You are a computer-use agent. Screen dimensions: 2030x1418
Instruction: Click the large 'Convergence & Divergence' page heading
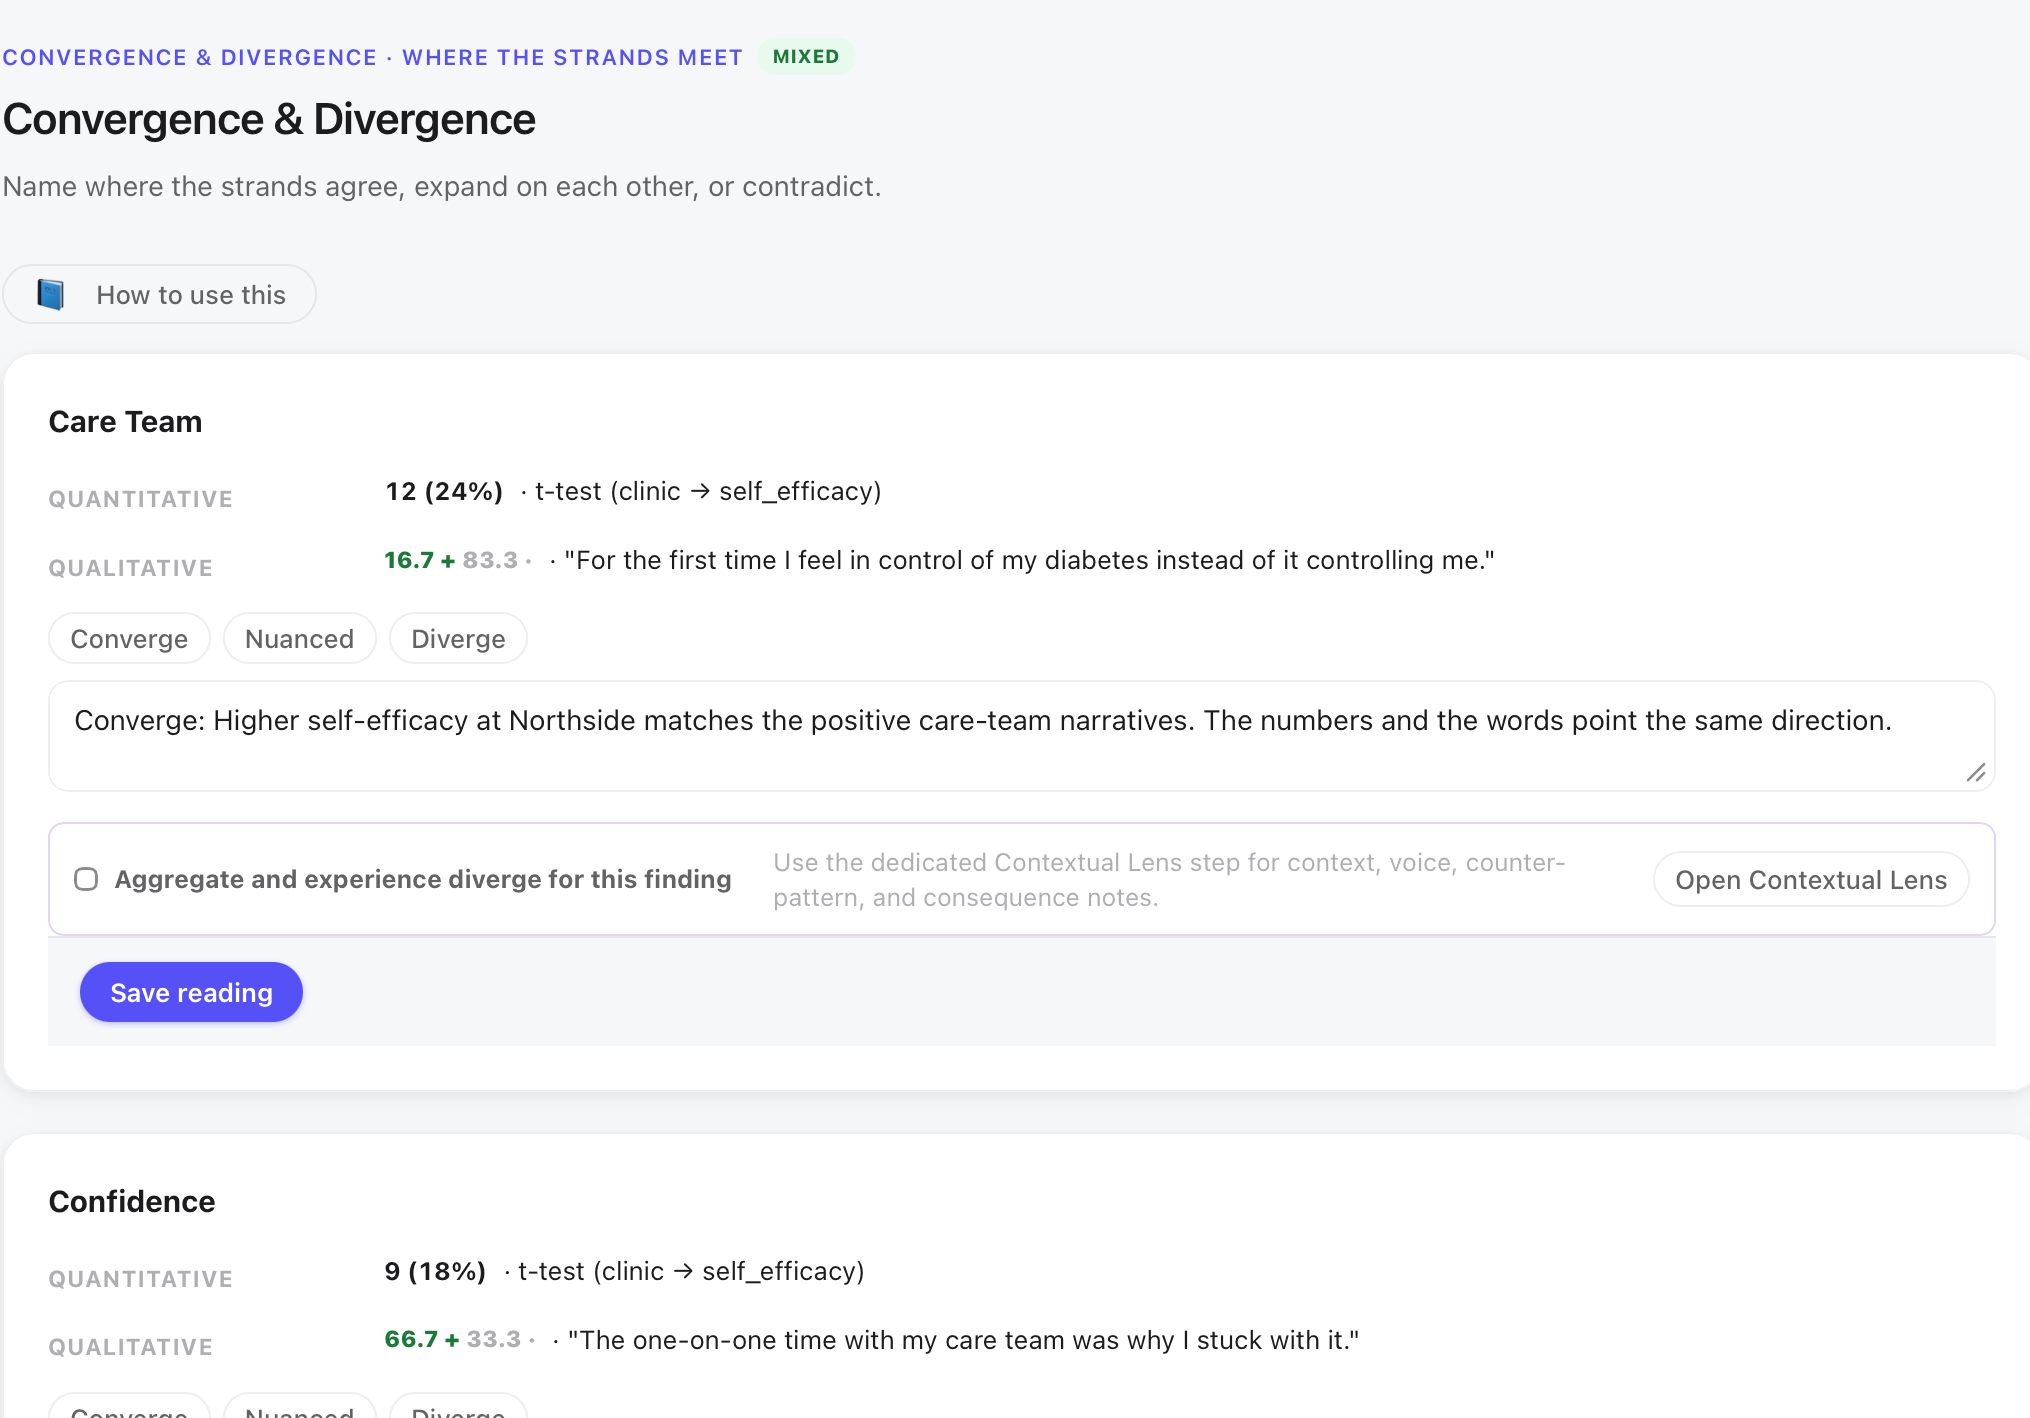(269, 119)
